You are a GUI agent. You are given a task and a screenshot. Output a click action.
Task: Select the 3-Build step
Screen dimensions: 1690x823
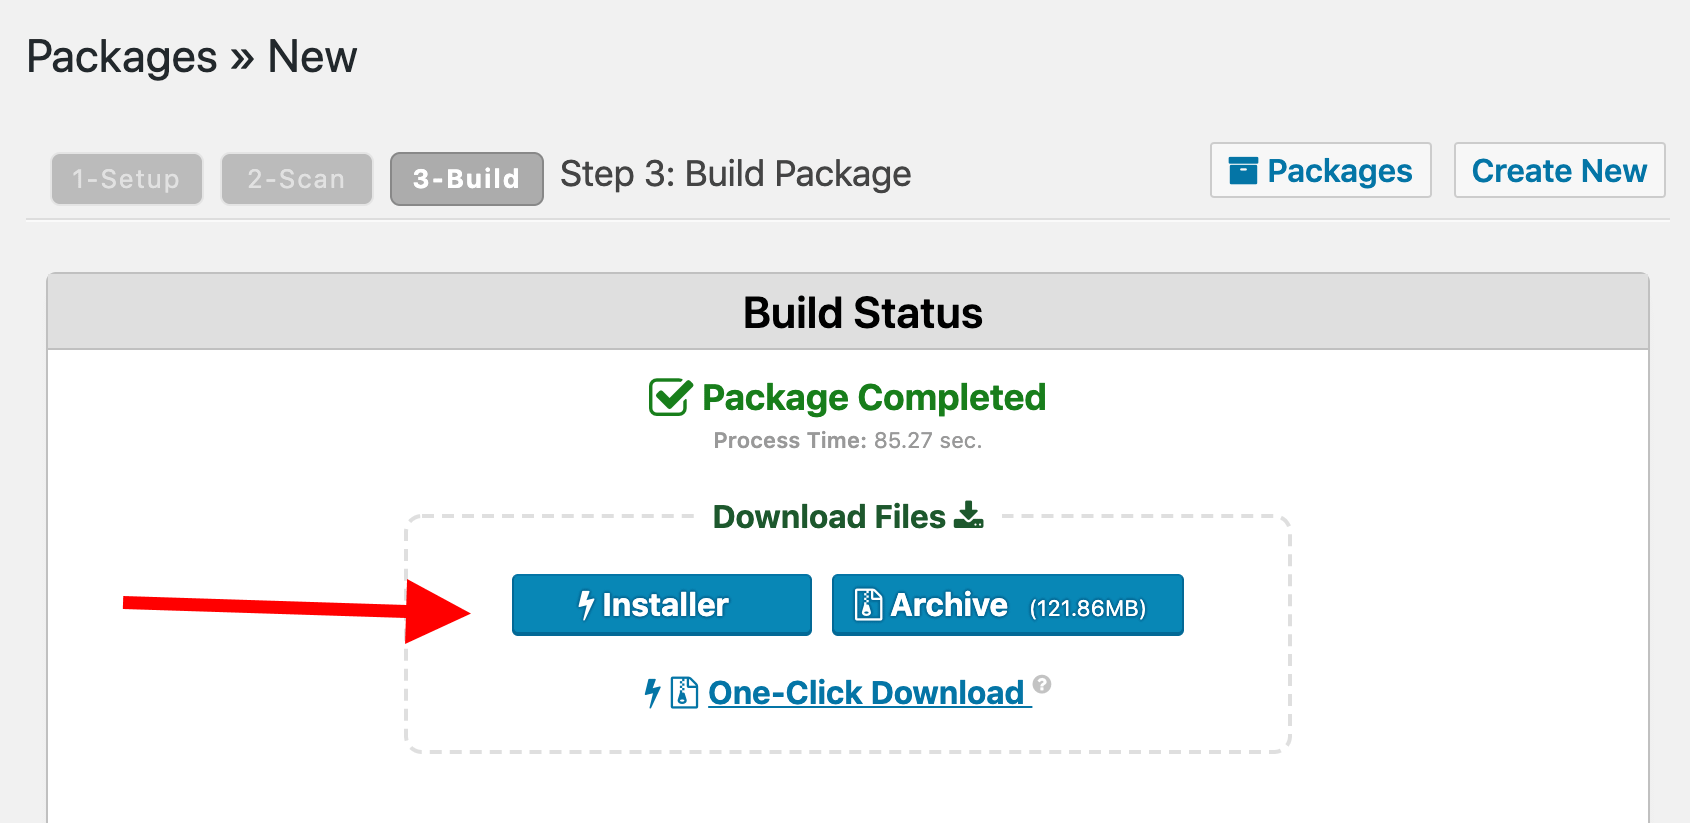[x=466, y=178]
